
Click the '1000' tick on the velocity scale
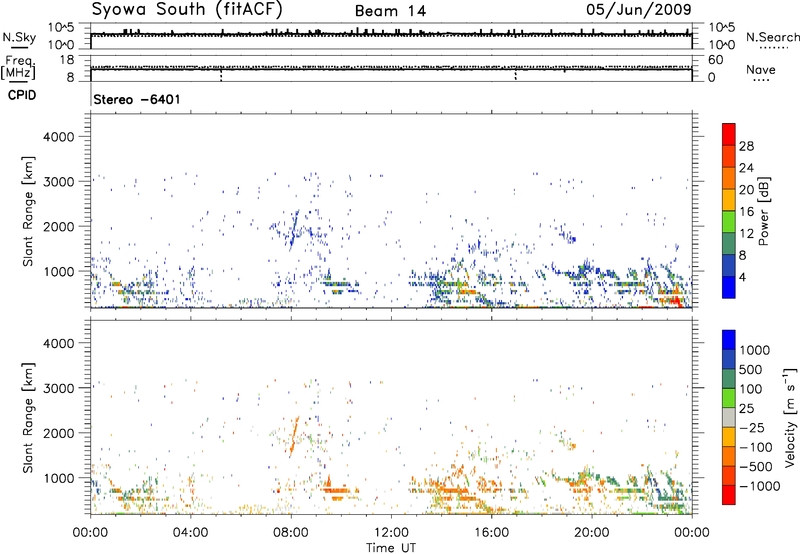(754, 350)
